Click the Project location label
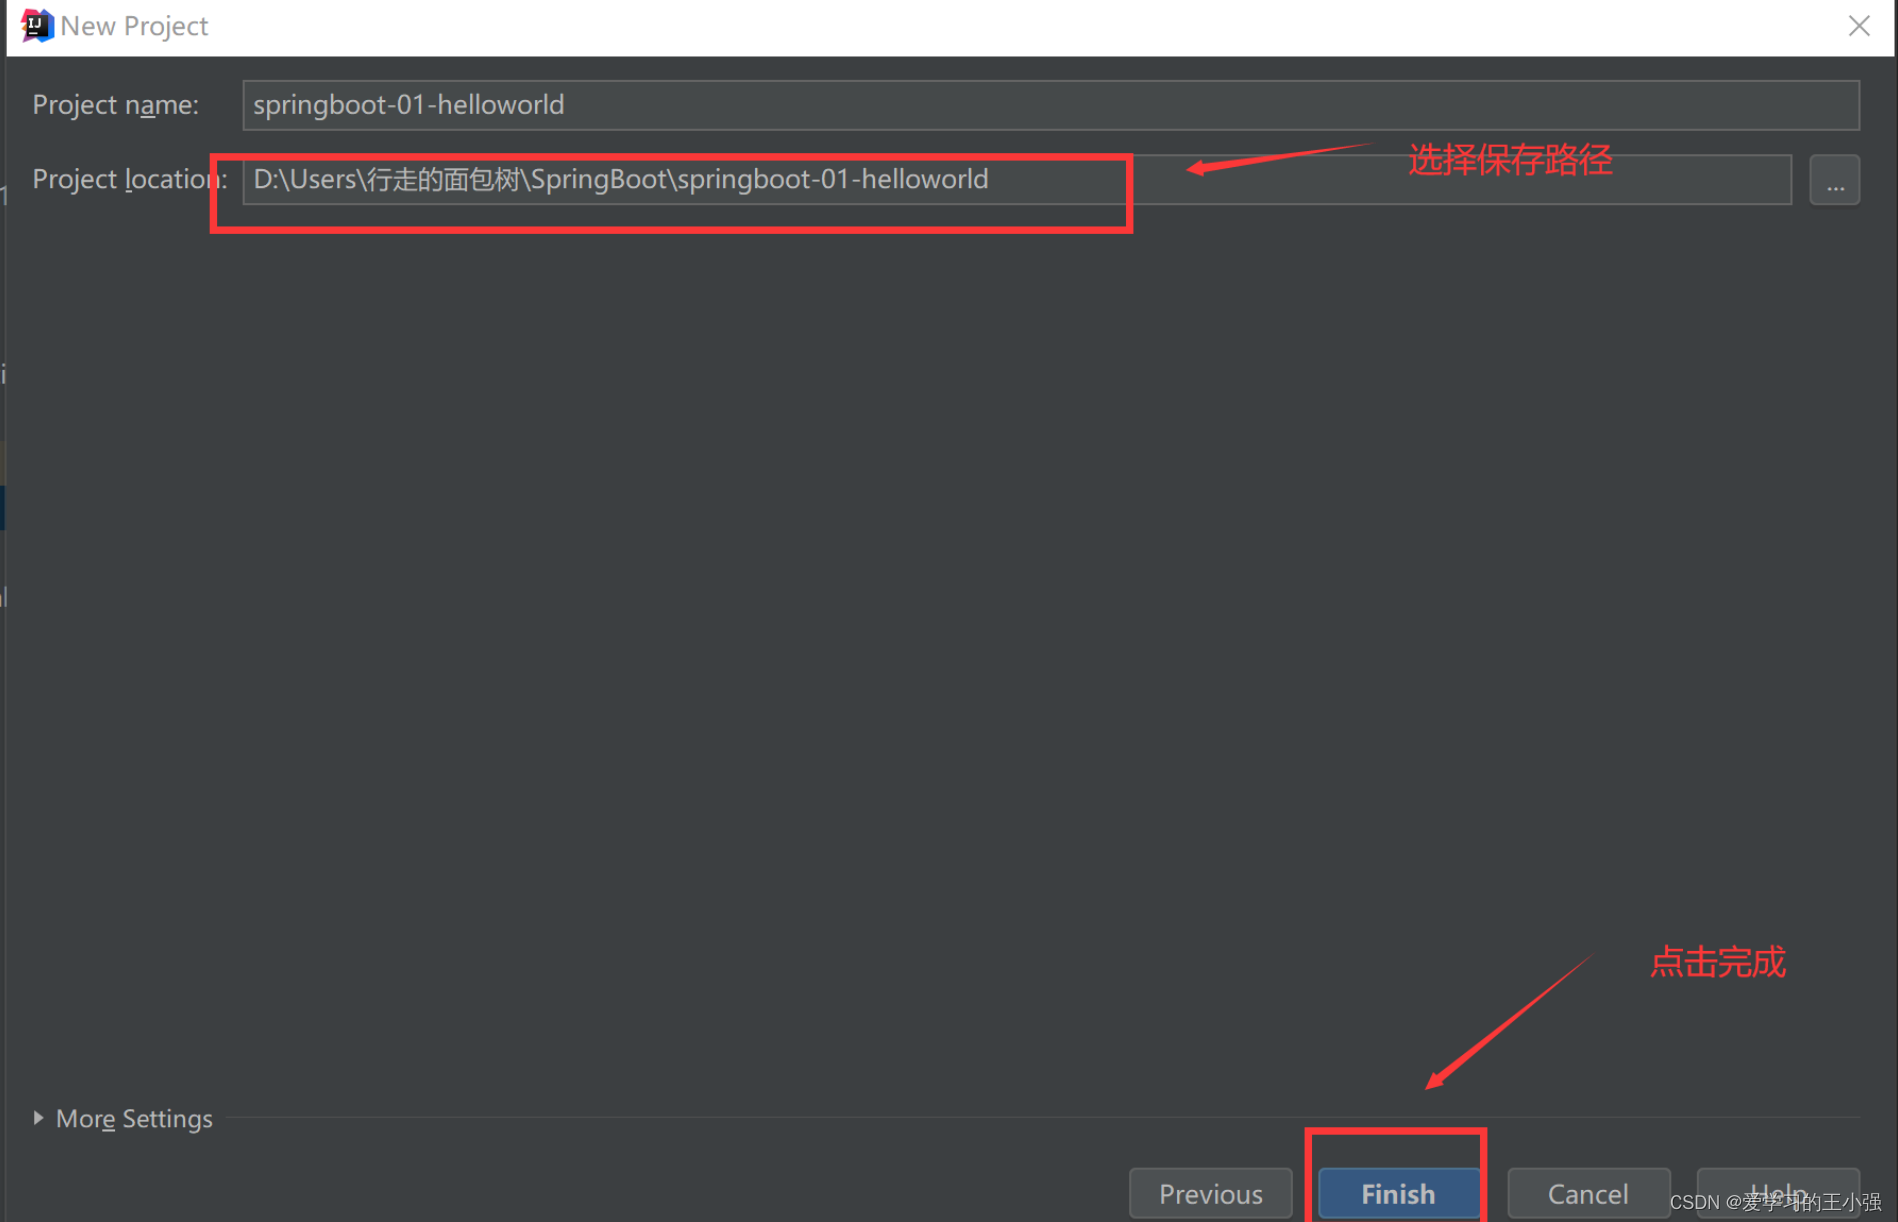 point(130,179)
